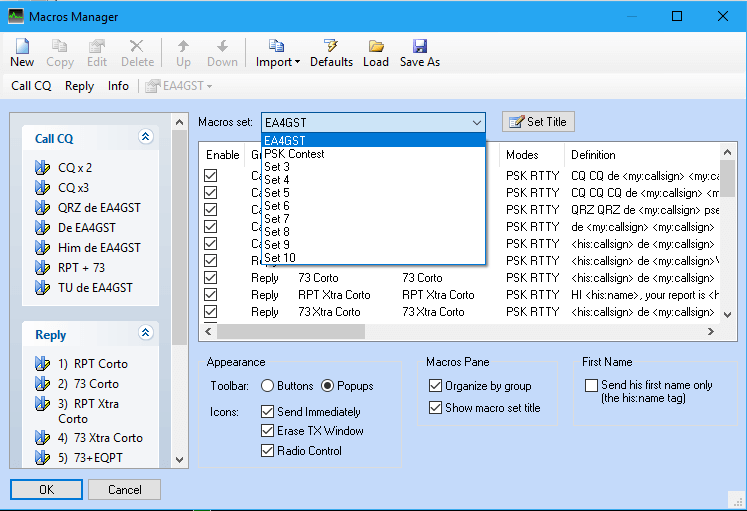Click the Edit macro toolbar icon
The image size is (747, 511).
[x=97, y=53]
